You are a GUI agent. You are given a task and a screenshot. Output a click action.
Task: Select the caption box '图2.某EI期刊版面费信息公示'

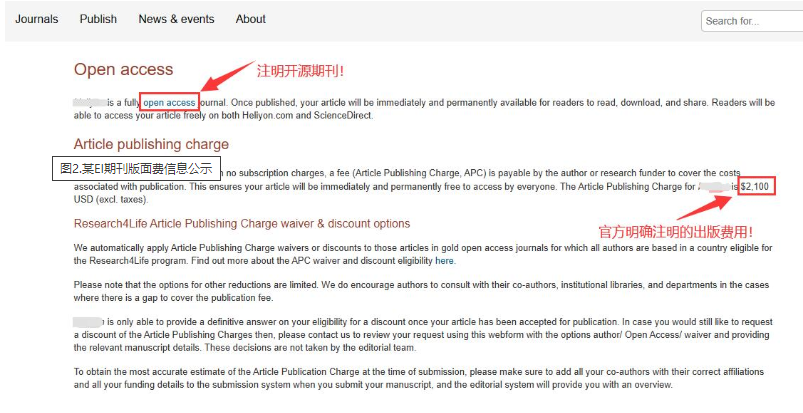136,168
